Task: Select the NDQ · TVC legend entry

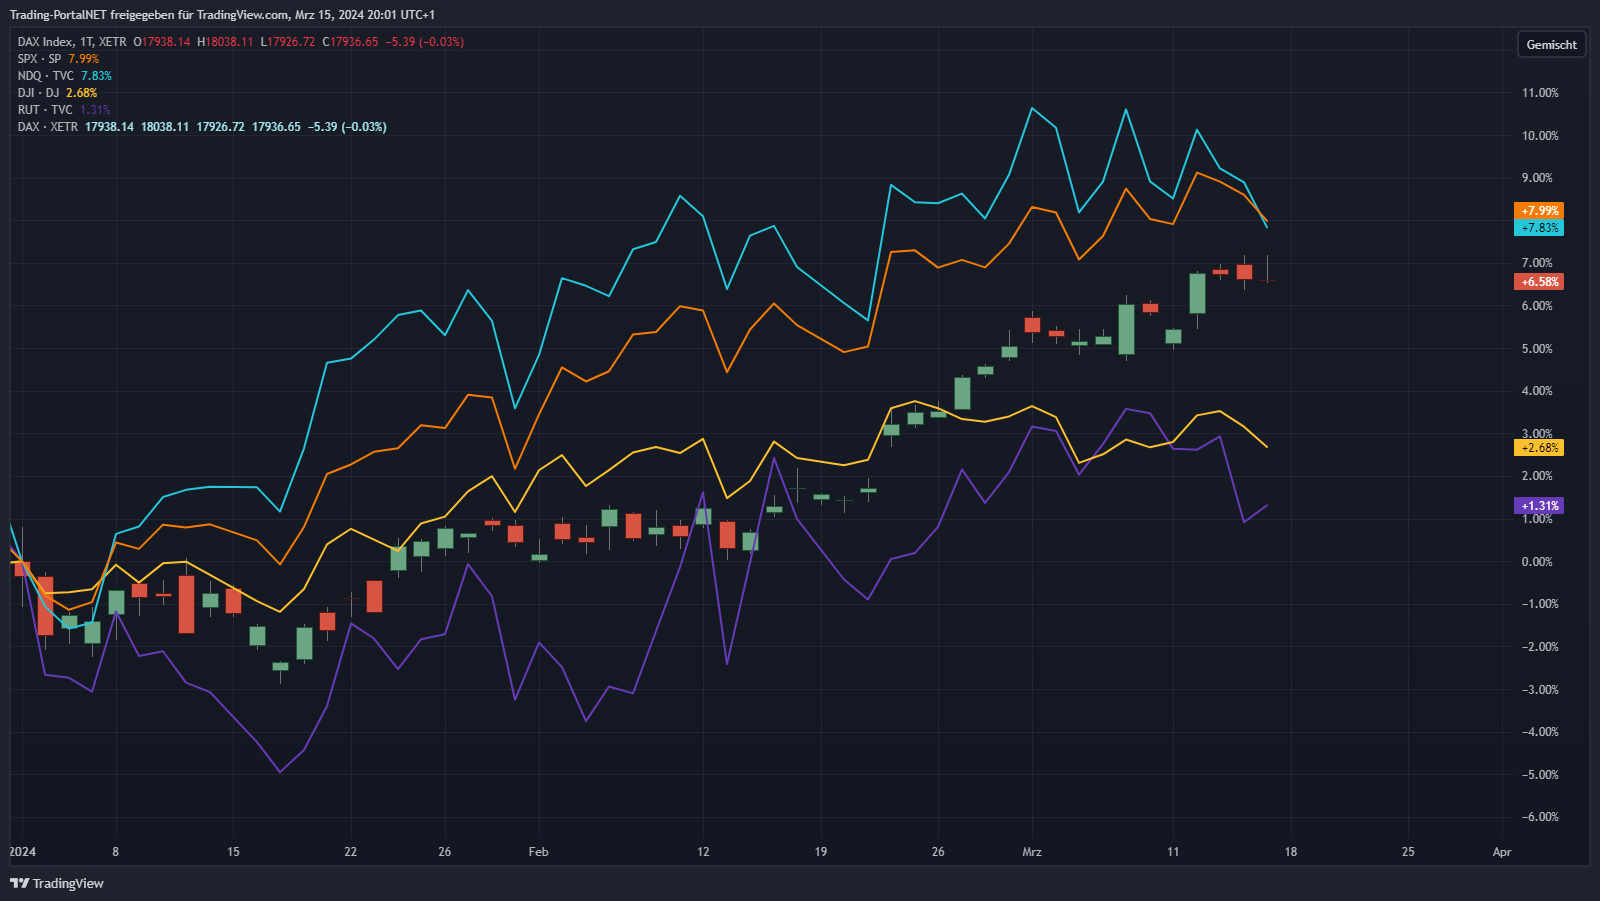Action: click(45, 76)
